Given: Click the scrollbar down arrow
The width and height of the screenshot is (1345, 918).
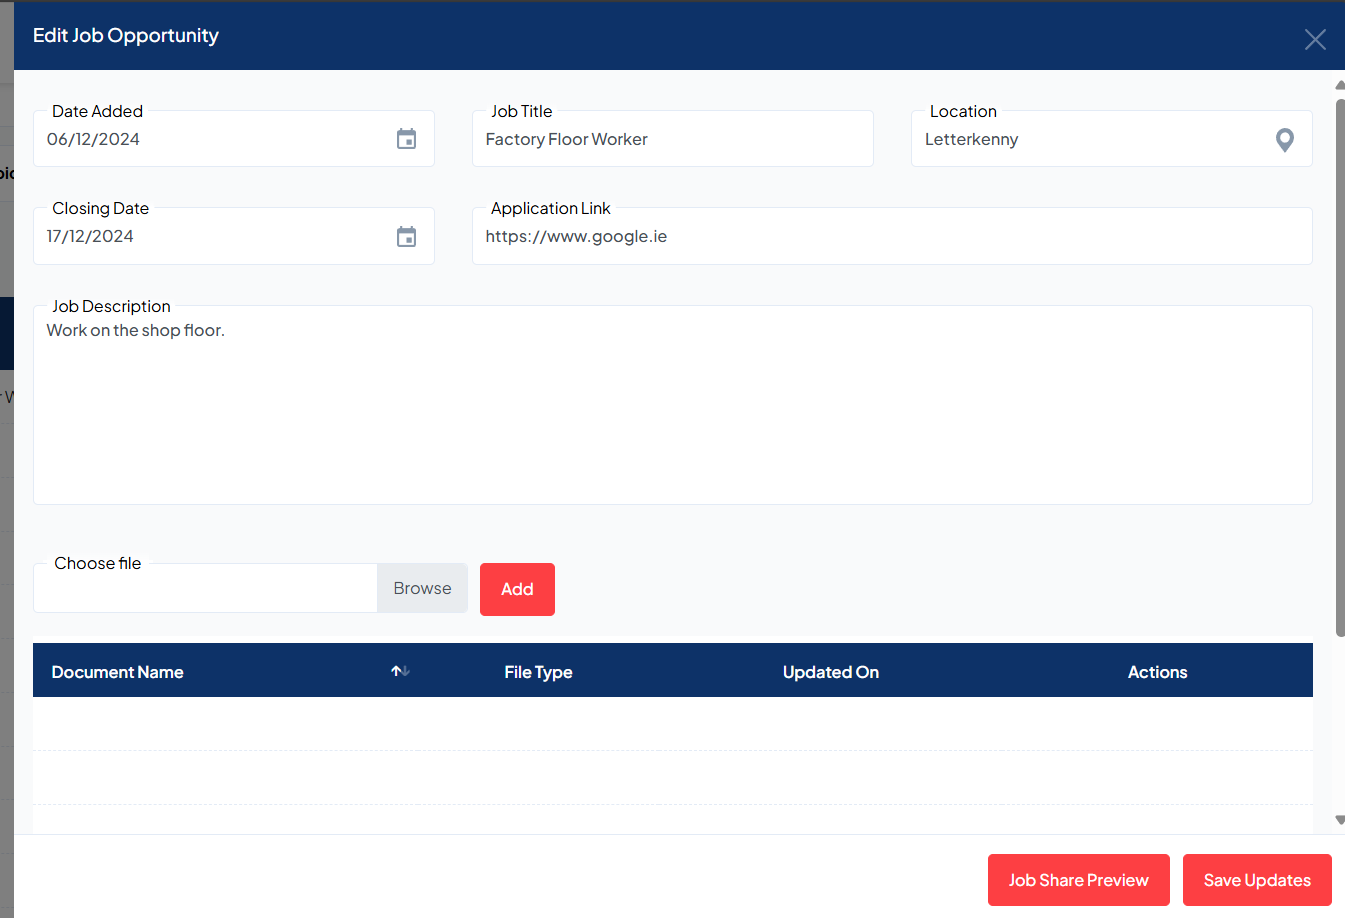Looking at the screenshot, I should tap(1340, 820).
